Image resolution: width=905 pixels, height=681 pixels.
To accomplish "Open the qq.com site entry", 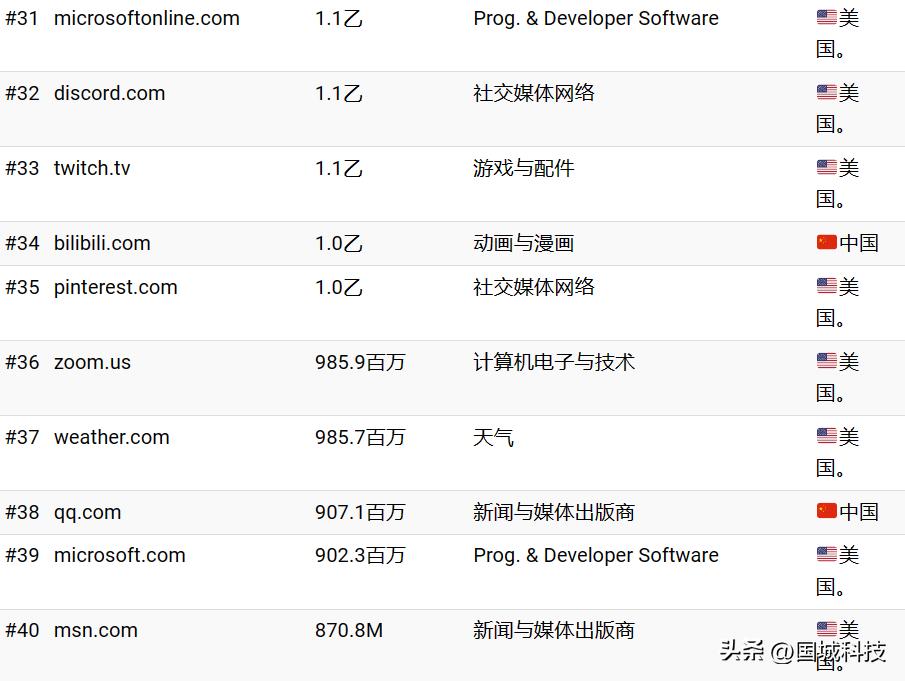I will [x=87, y=511].
